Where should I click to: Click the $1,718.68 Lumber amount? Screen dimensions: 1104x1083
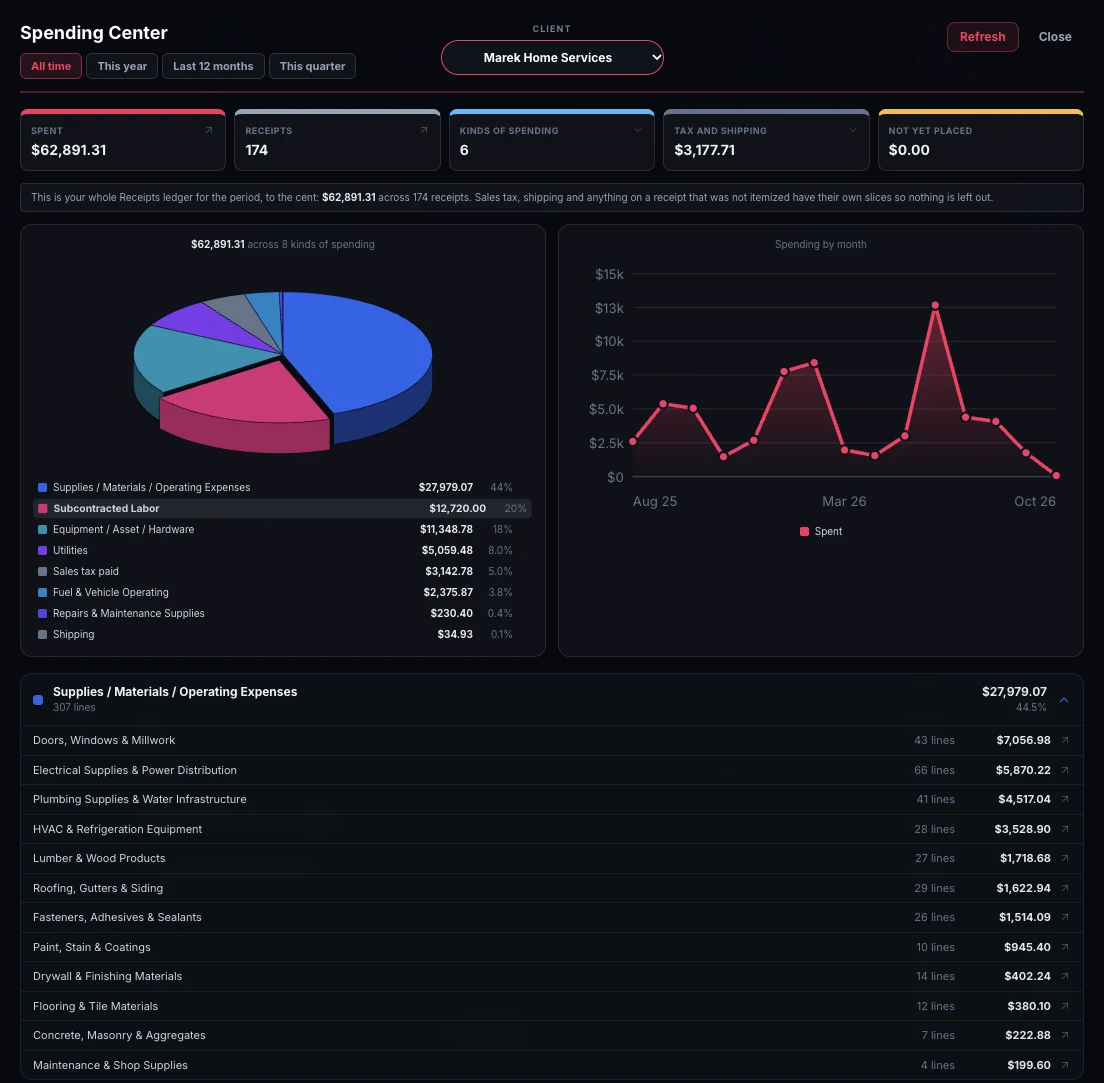[x=1025, y=858]
